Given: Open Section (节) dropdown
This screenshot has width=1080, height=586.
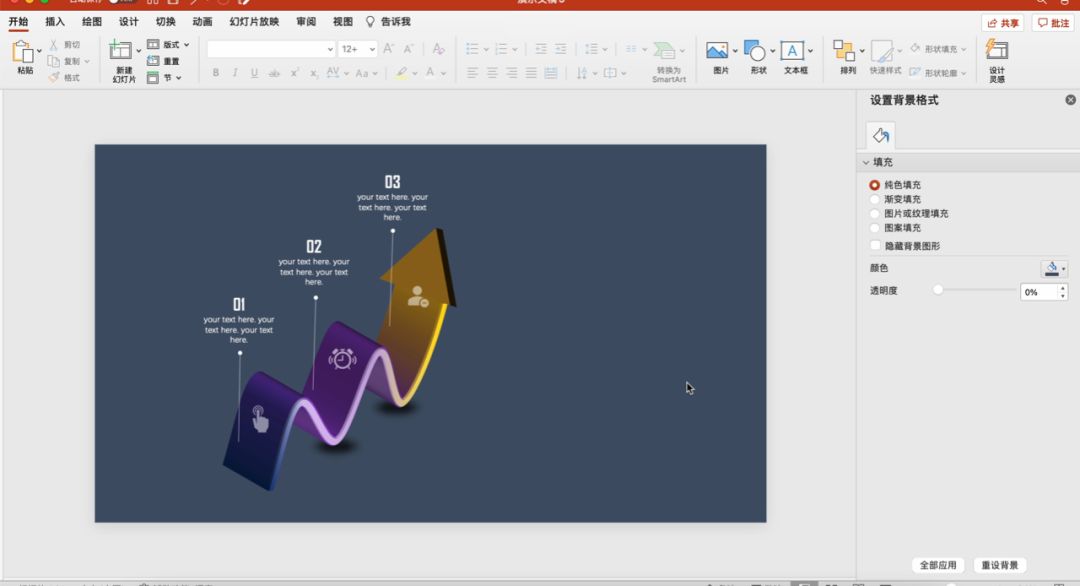Looking at the screenshot, I should click(165, 78).
